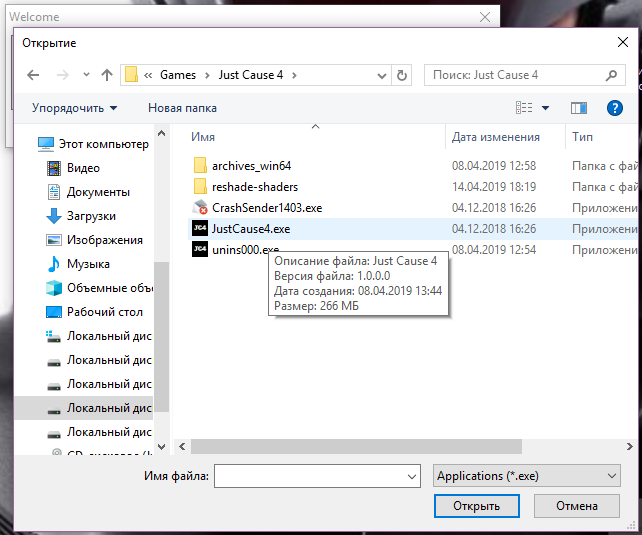The height and width of the screenshot is (535, 642).
Task: Expand chevron after Just Cause 4 path
Action: (294, 75)
